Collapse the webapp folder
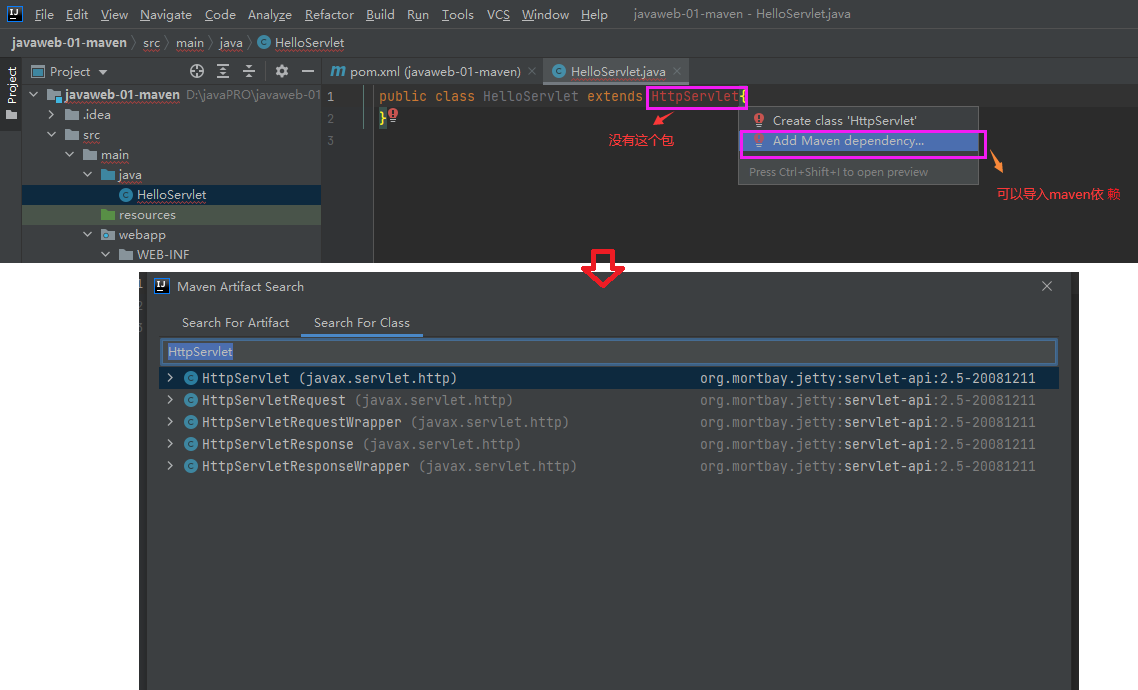Image resolution: width=1138 pixels, height=690 pixels. tap(88, 234)
